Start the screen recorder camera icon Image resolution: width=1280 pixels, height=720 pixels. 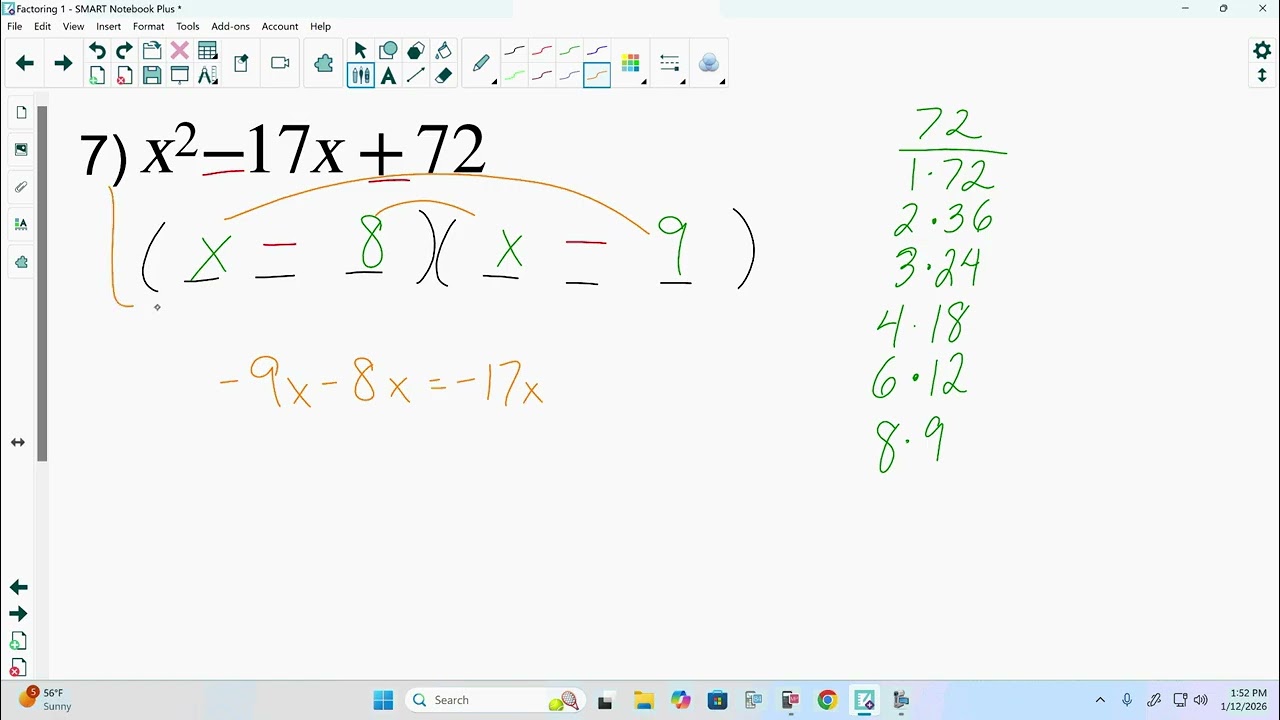point(280,63)
